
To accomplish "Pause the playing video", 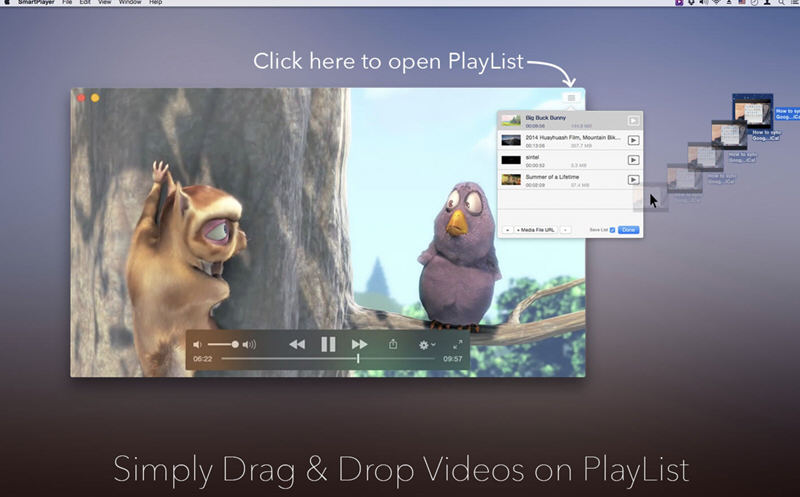I will (328, 344).
